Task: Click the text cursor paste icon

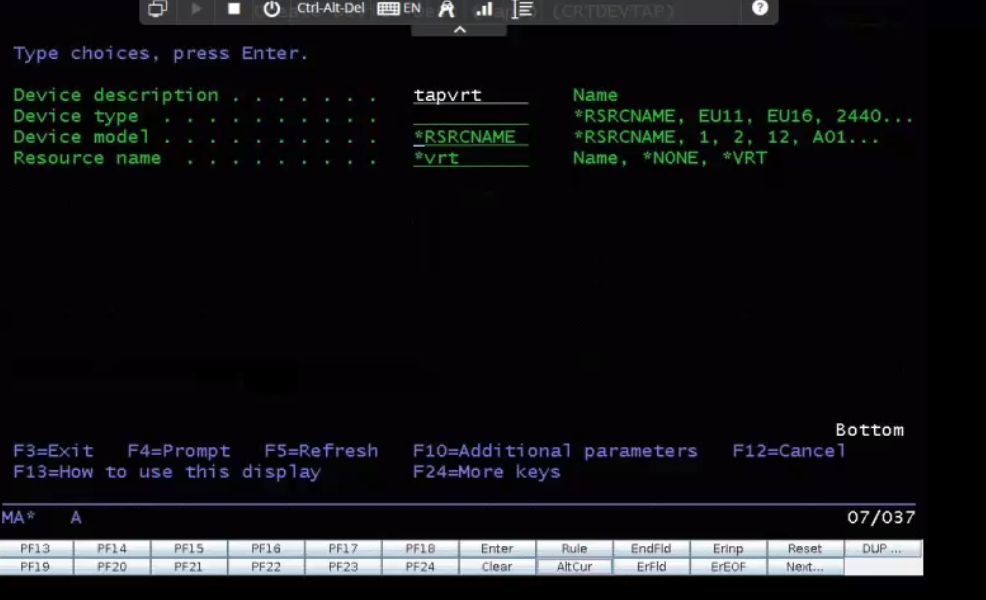Action: pyautogui.click(x=522, y=9)
